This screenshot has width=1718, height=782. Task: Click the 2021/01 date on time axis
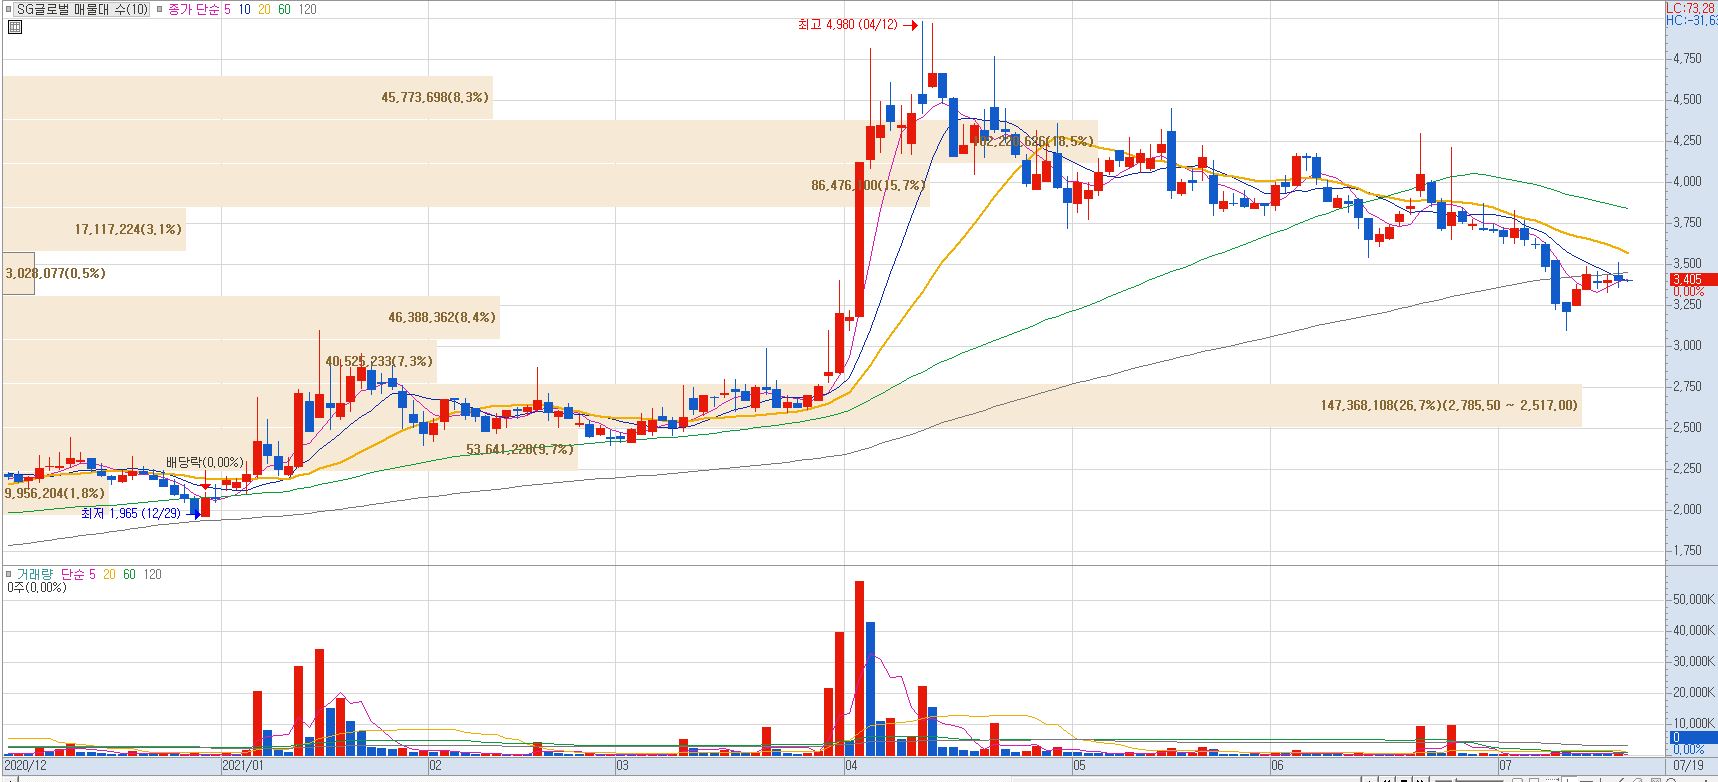point(242,766)
